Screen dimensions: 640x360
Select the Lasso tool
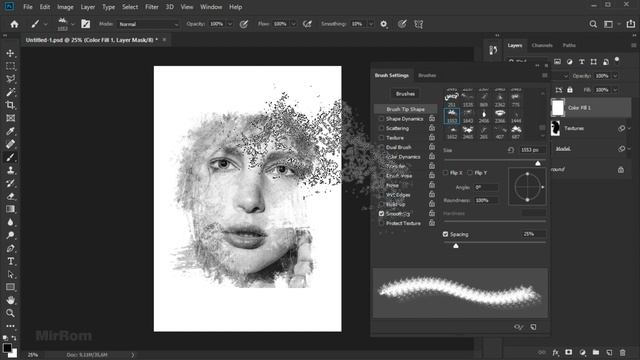10,79
